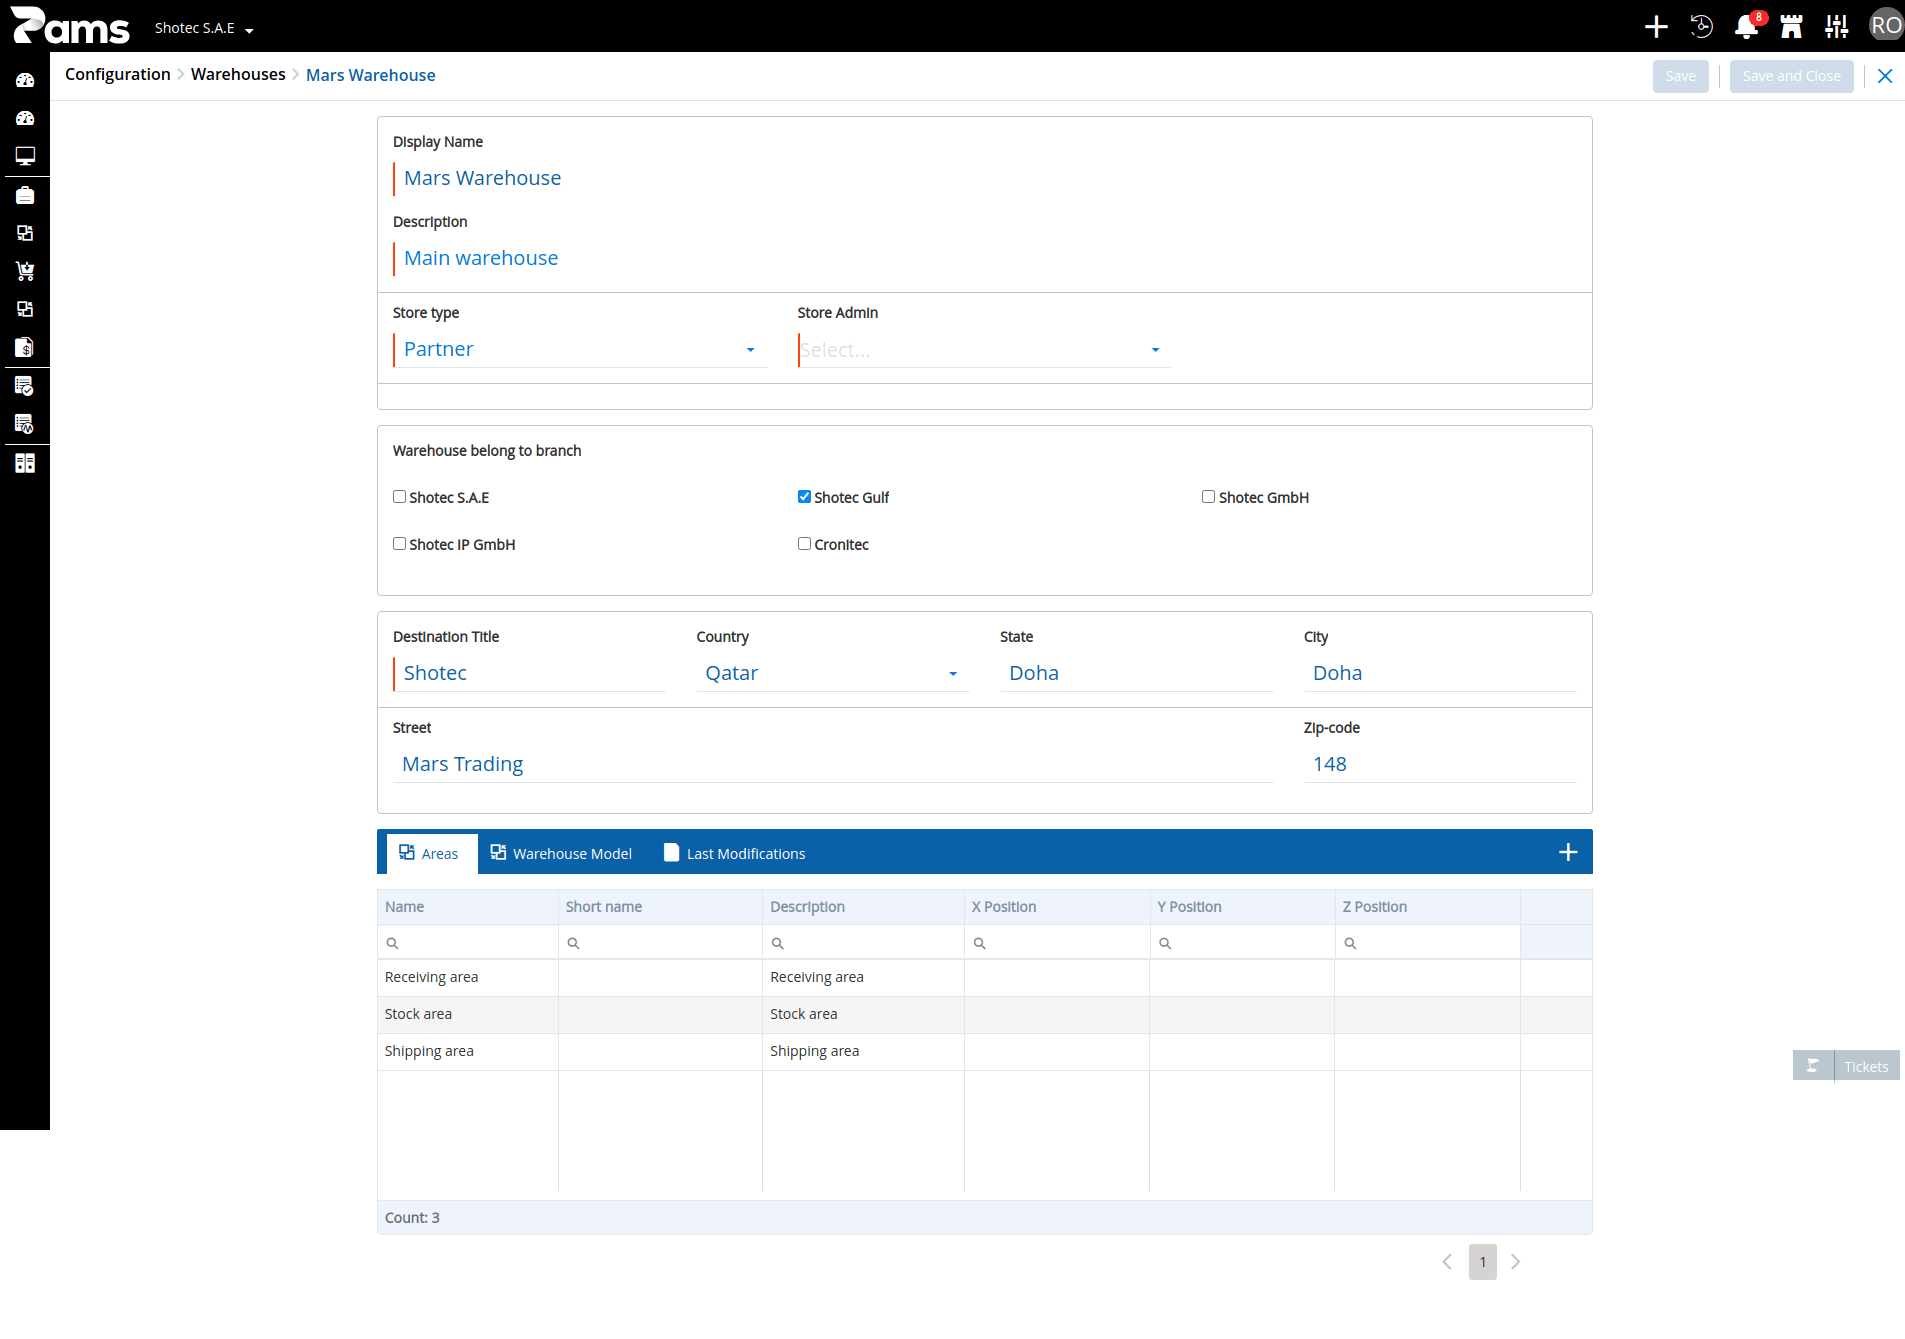The image size is (1905, 1339).
Task: Open the shopping cart sidebar icon
Action: click(x=25, y=271)
